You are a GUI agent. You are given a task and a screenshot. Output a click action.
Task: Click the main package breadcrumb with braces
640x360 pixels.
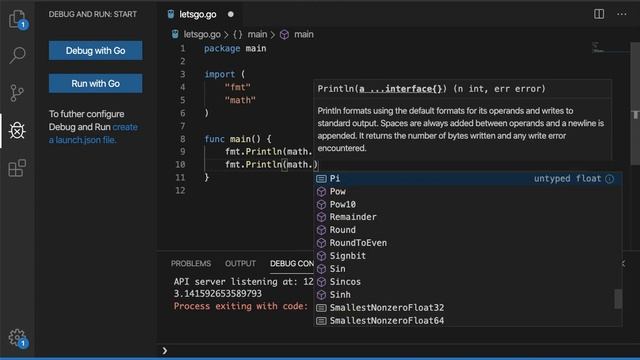point(250,34)
